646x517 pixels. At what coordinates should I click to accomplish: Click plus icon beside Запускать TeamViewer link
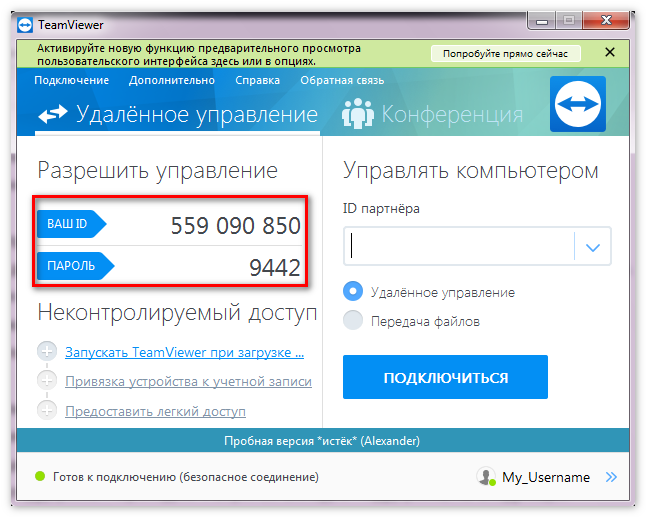click(x=47, y=351)
